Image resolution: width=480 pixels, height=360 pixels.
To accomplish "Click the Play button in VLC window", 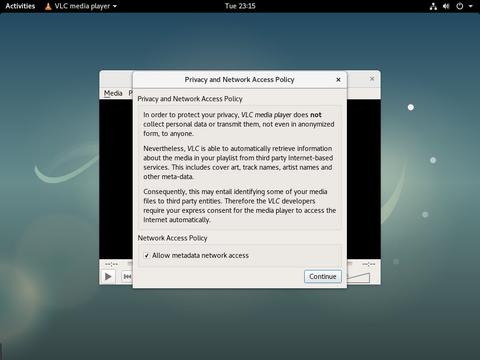I will 108,276.
